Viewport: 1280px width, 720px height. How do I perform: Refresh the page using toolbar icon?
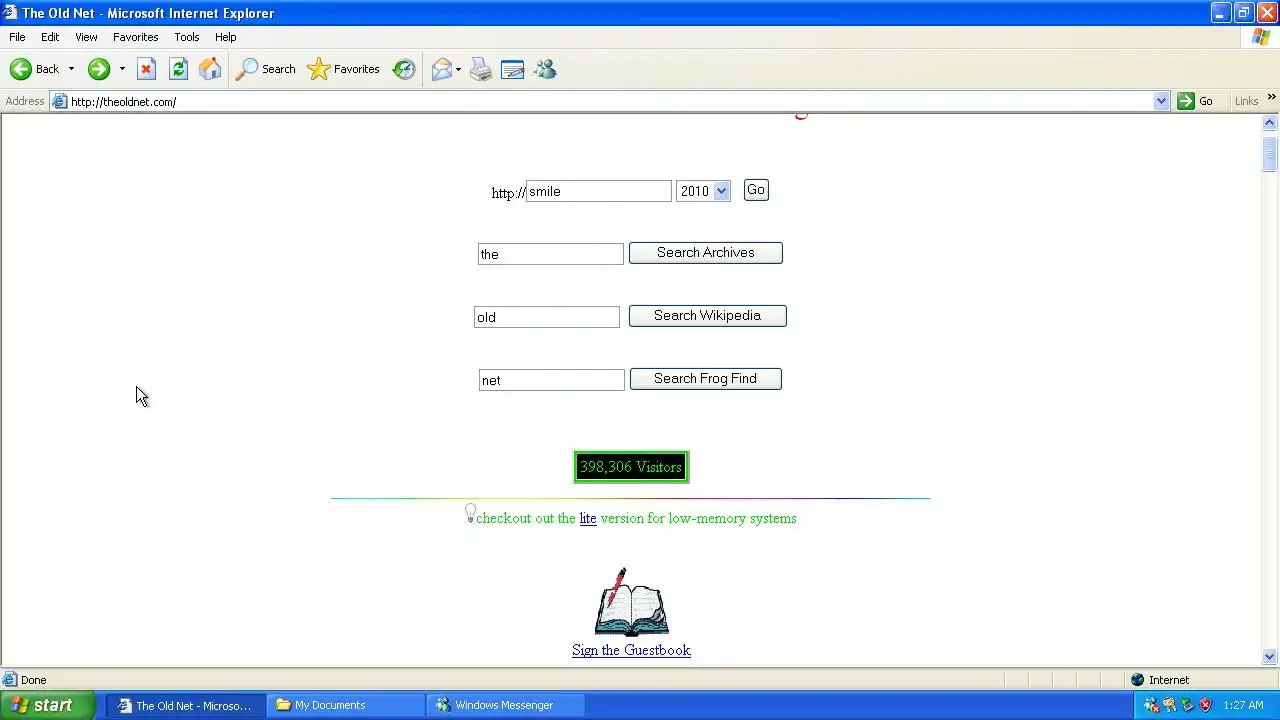pos(178,69)
